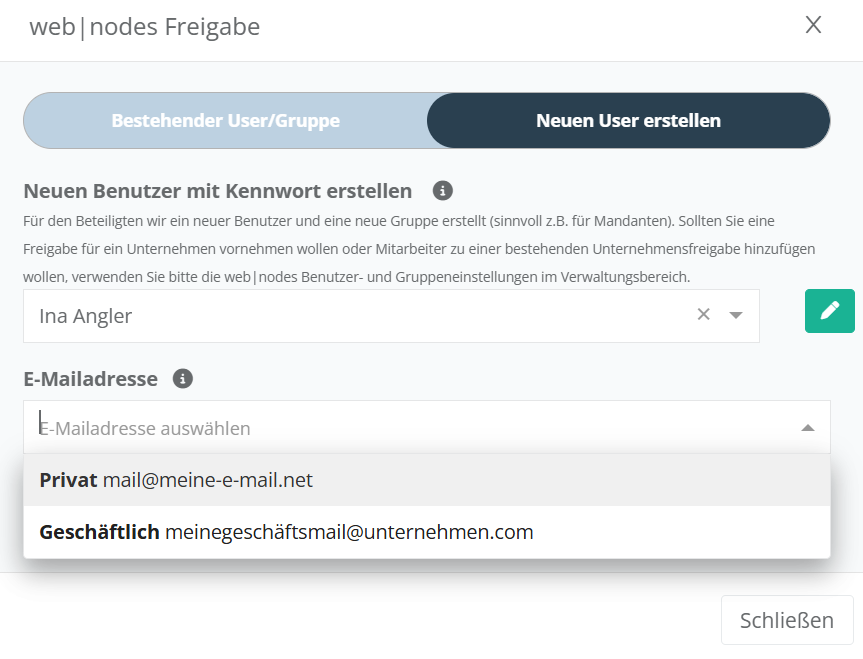Click the Ina Angler name in selector
863x659 pixels.
[x=86, y=316]
